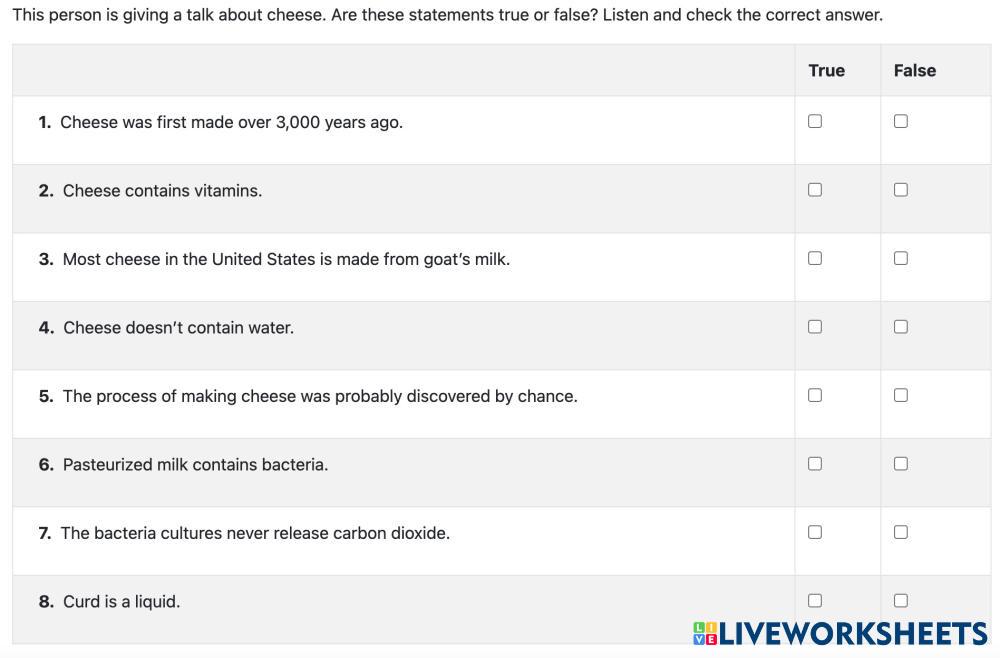The image size is (1000, 658).
Task: Select True for 'Curd is a liquid'
Action: (815, 601)
